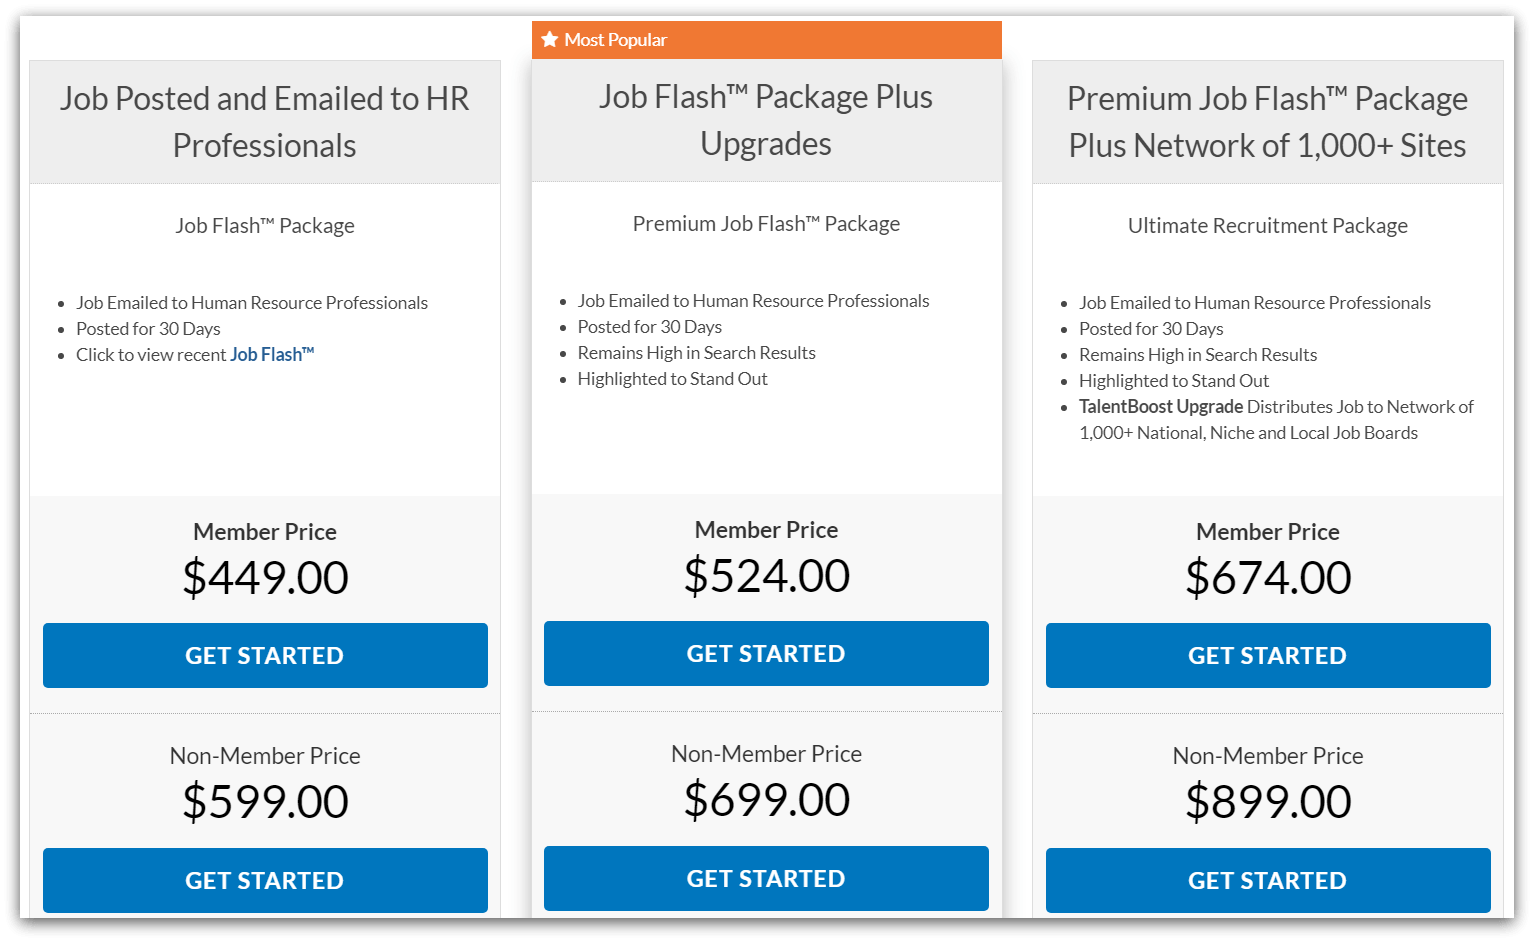The width and height of the screenshot is (1534, 942).
Task: Select the Most Popular orange banner
Action: coord(766,39)
